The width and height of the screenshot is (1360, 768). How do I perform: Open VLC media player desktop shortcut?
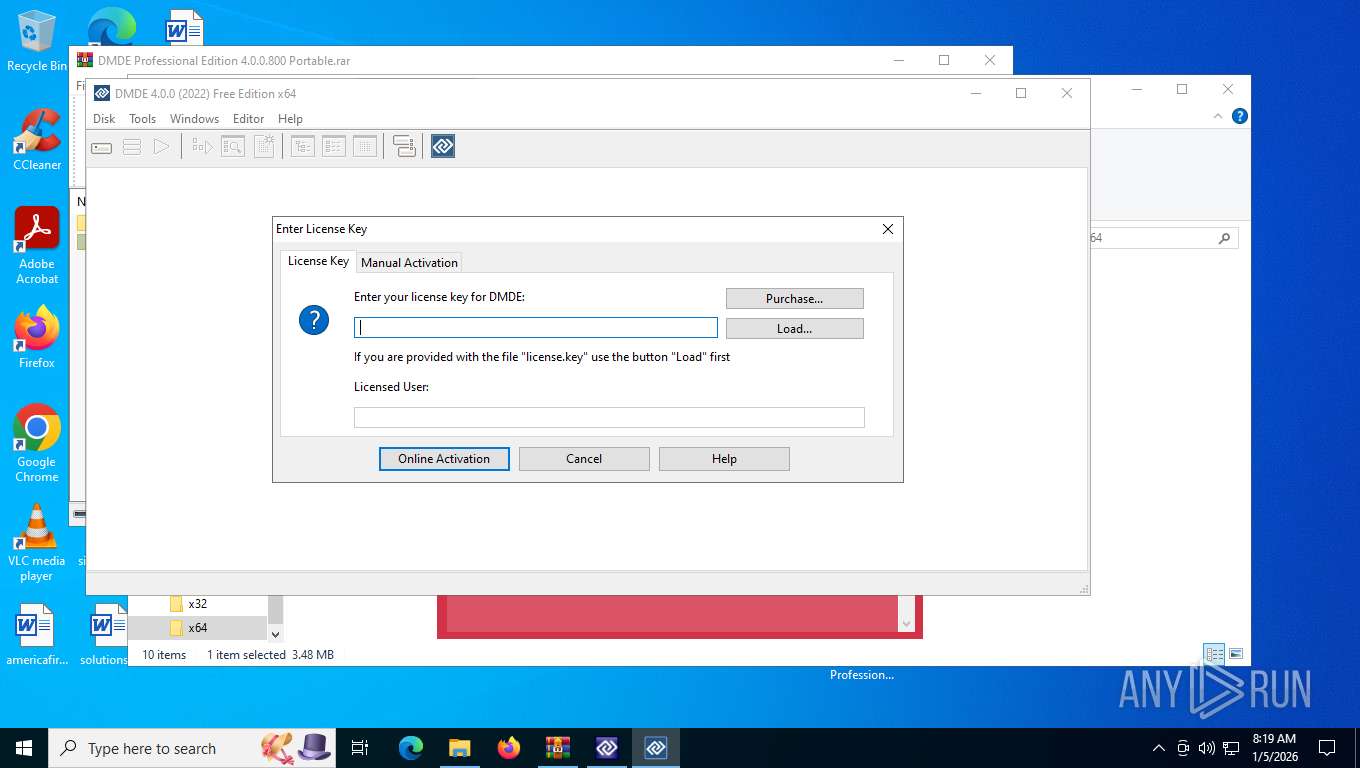point(37,542)
